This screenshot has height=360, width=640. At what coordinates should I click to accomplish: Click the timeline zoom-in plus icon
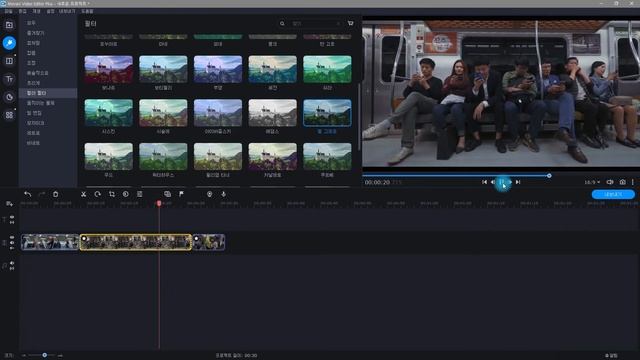[x=60, y=356]
